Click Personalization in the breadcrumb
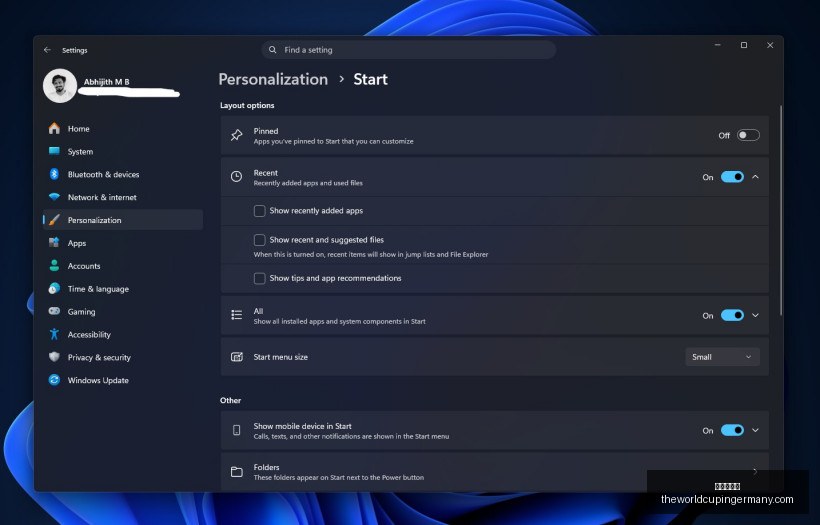Screen dimensions: 820x525 (273, 79)
